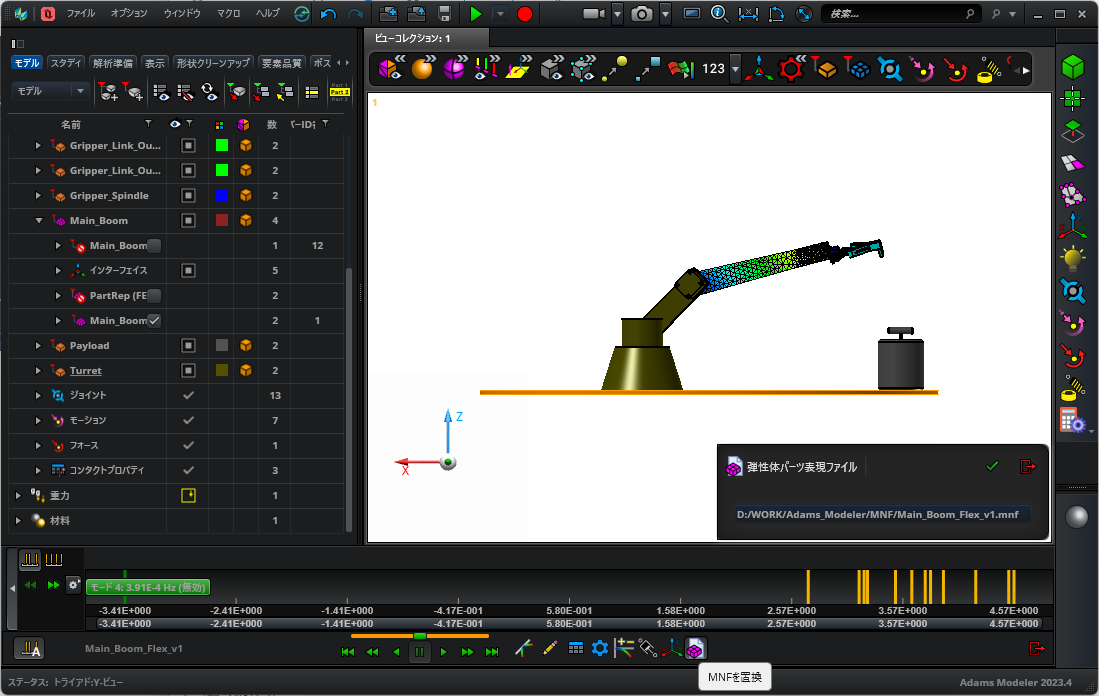Click the calculator icon in right sidebar

click(x=1072, y=420)
